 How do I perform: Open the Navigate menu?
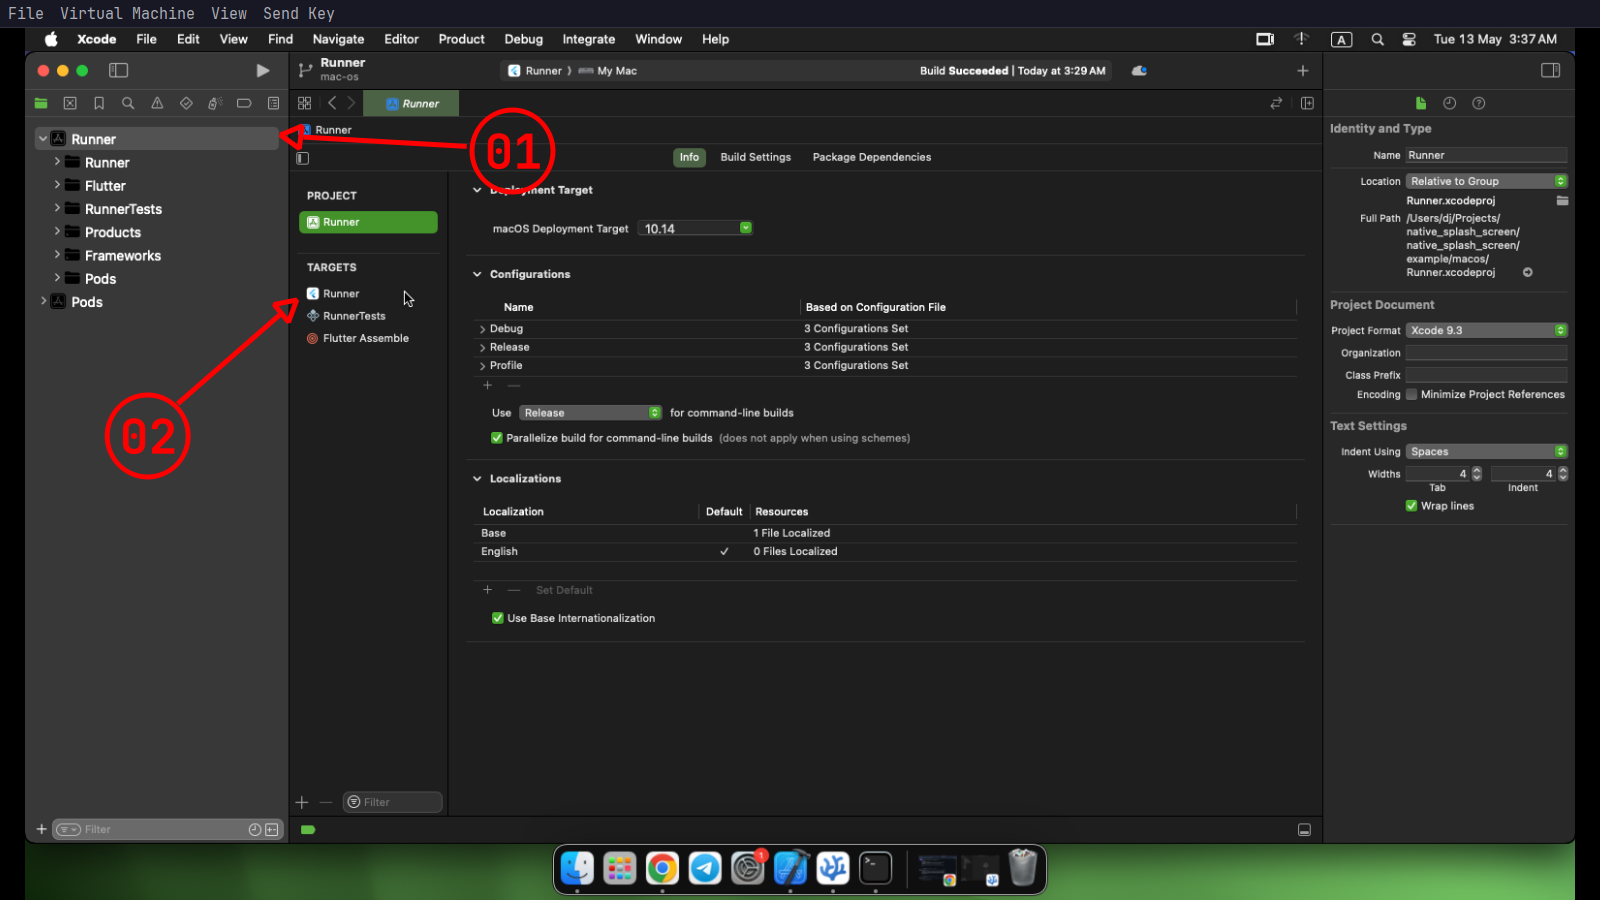coord(338,39)
